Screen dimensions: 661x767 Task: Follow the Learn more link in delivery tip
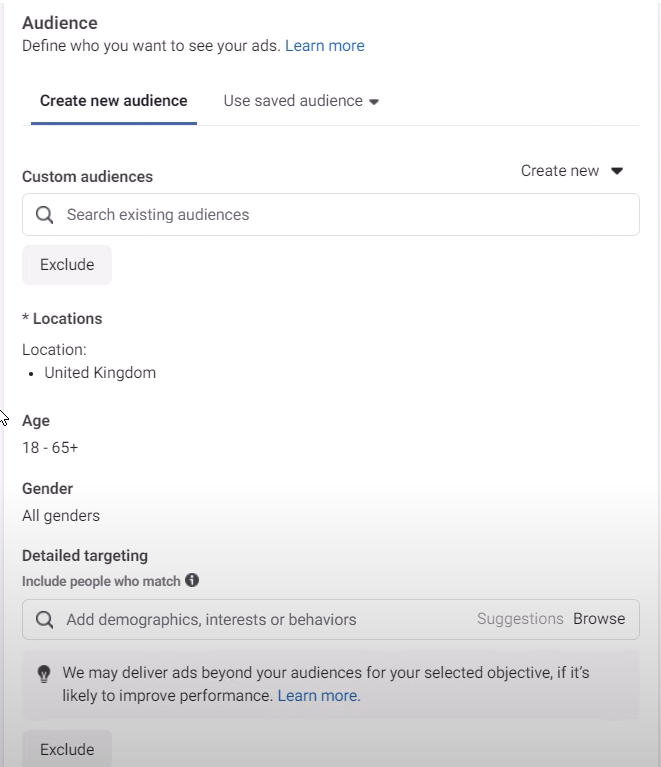point(318,696)
